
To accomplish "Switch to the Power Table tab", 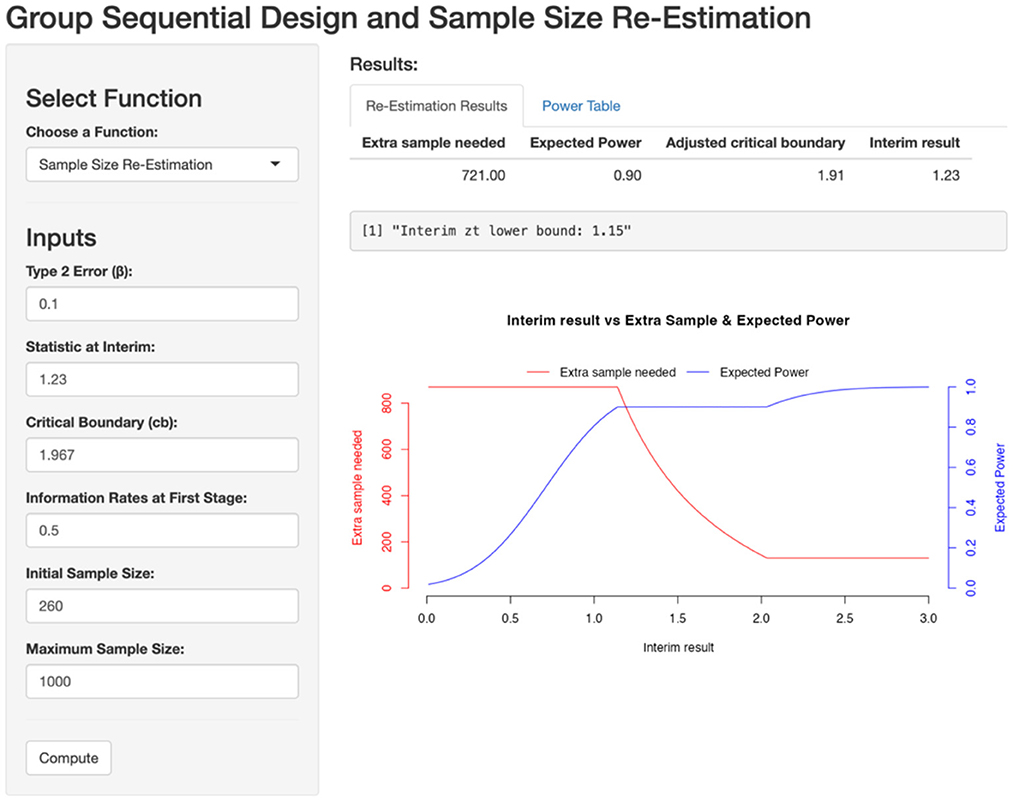I will [x=581, y=106].
